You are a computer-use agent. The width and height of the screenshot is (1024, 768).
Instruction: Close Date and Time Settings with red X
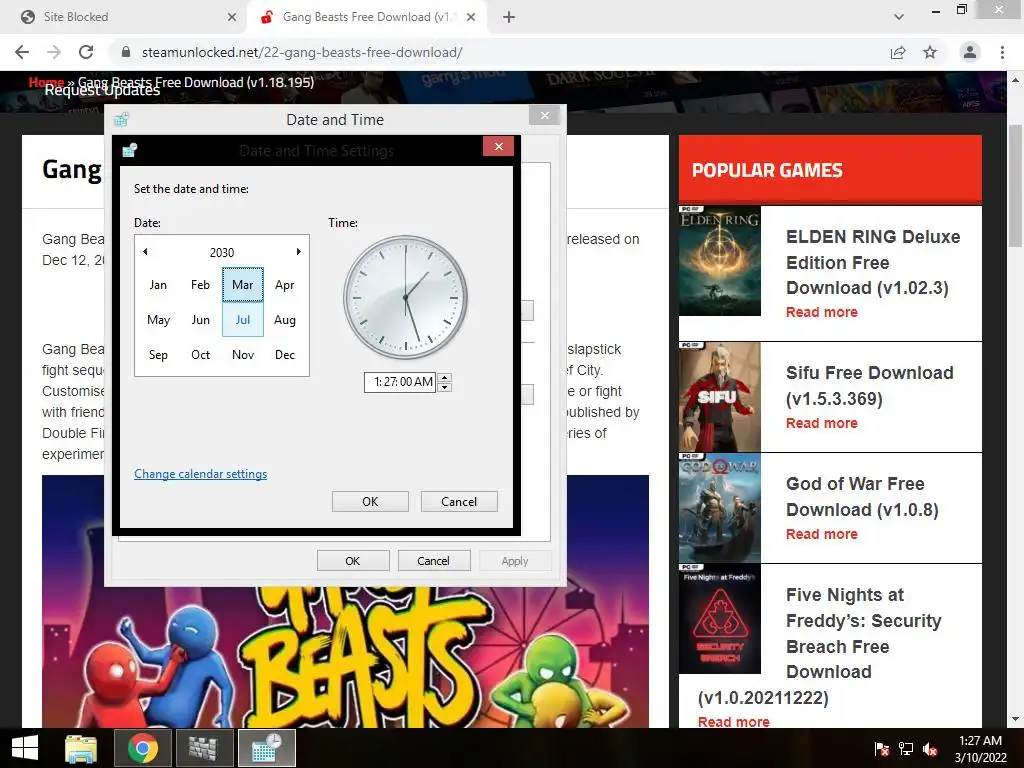(x=498, y=146)
